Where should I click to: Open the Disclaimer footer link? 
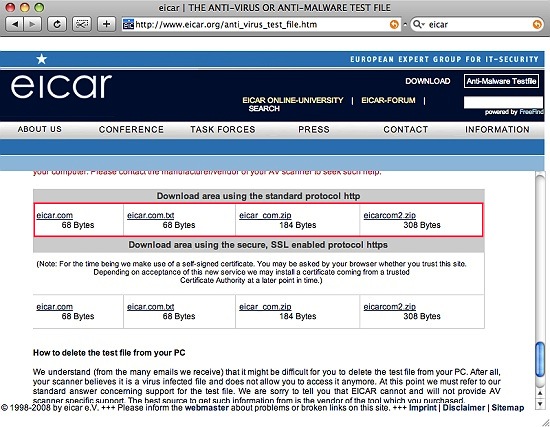(464, 408)
